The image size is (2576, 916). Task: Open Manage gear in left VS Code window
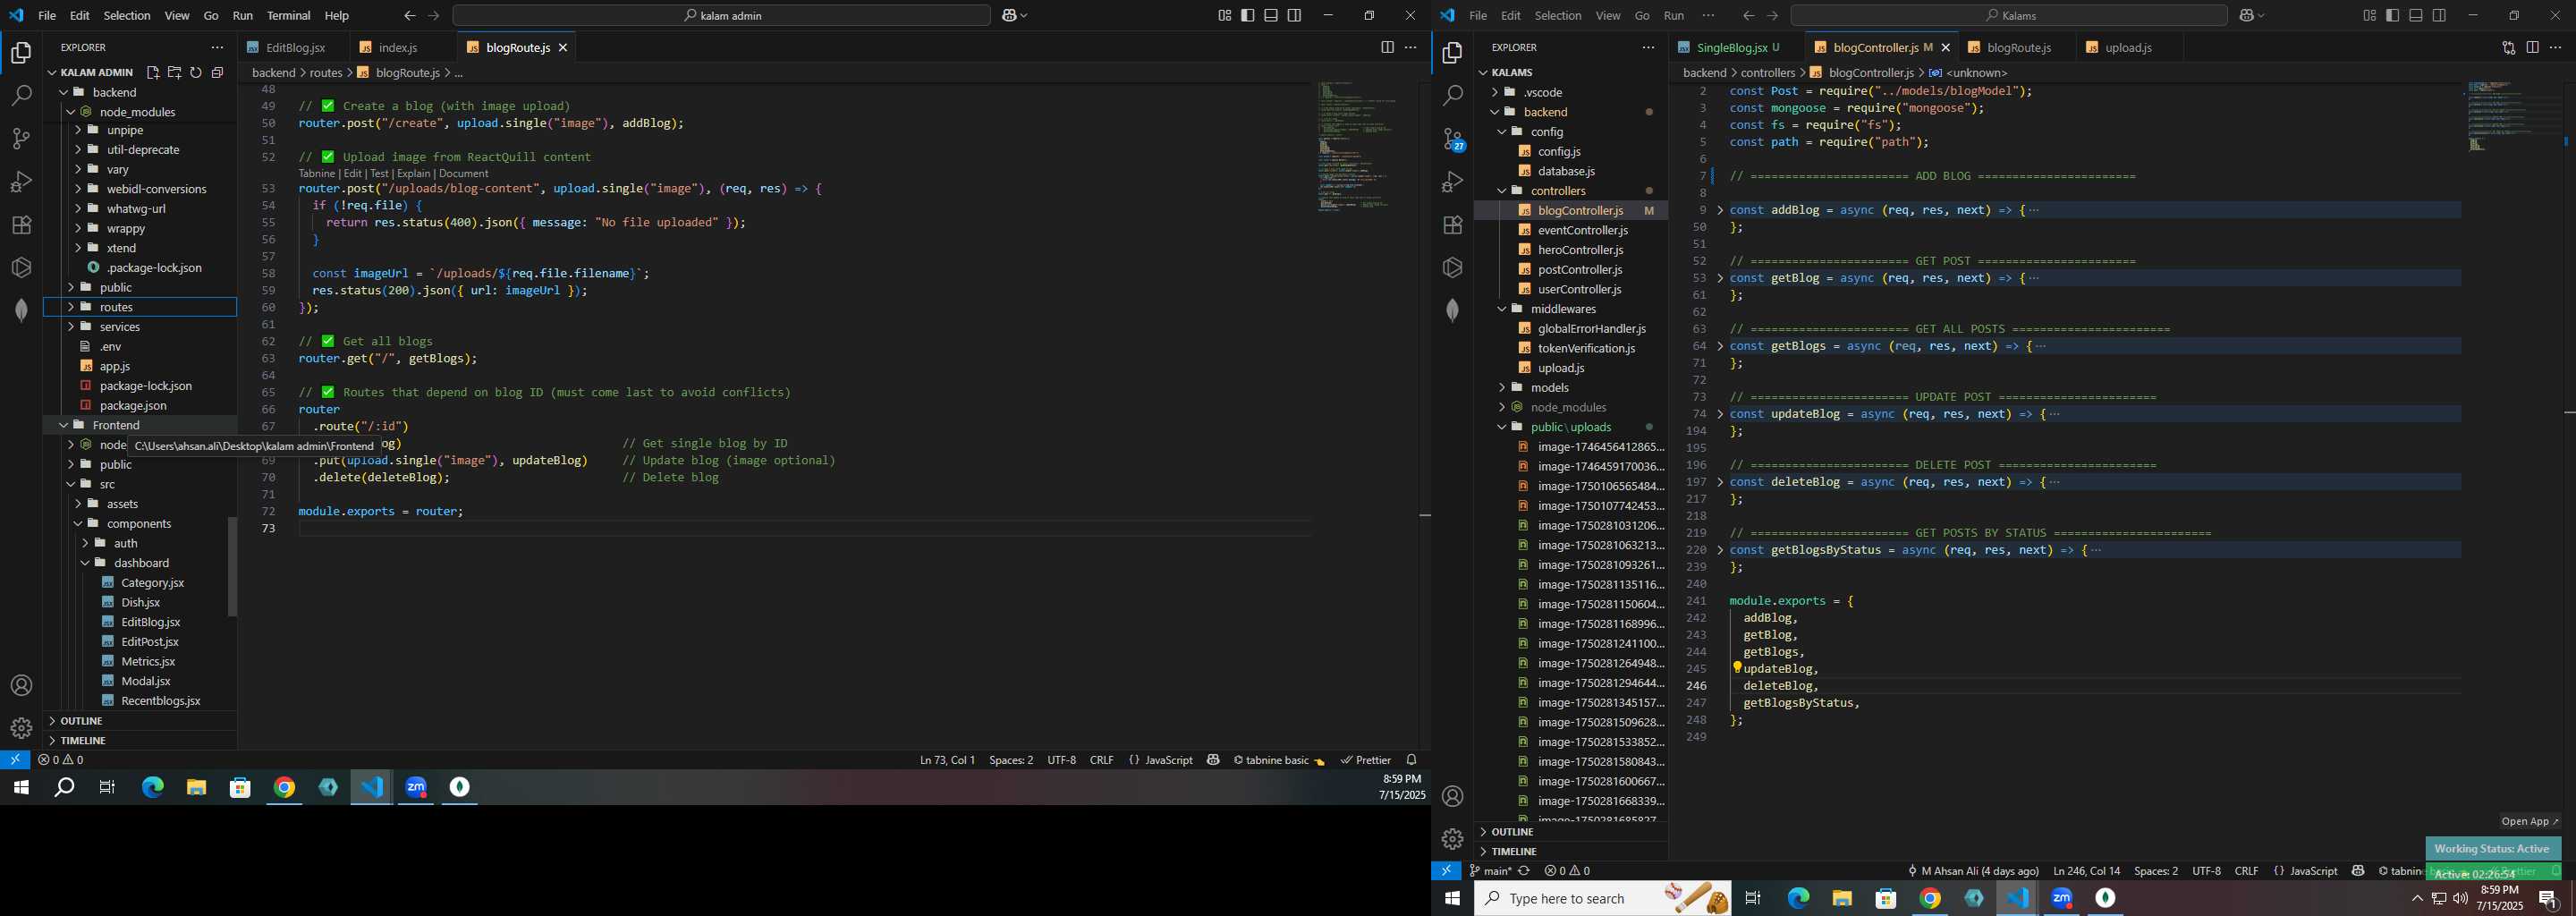pyautogui.click(x=21, y=729)
